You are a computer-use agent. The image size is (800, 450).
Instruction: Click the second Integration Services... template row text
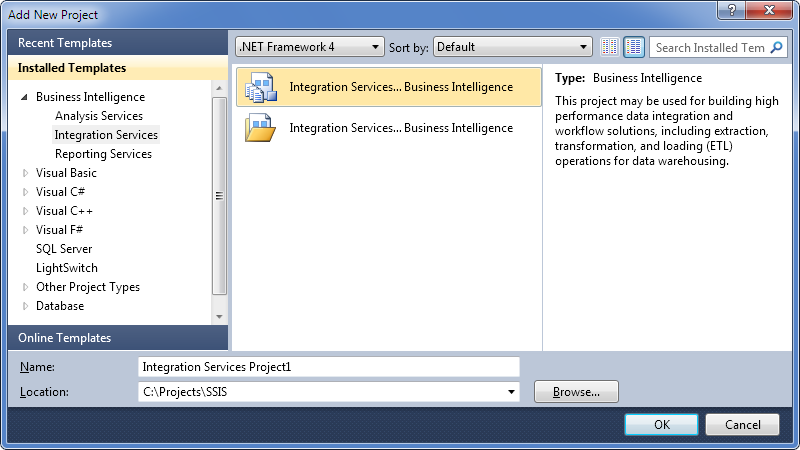click(x=401, y=128)
